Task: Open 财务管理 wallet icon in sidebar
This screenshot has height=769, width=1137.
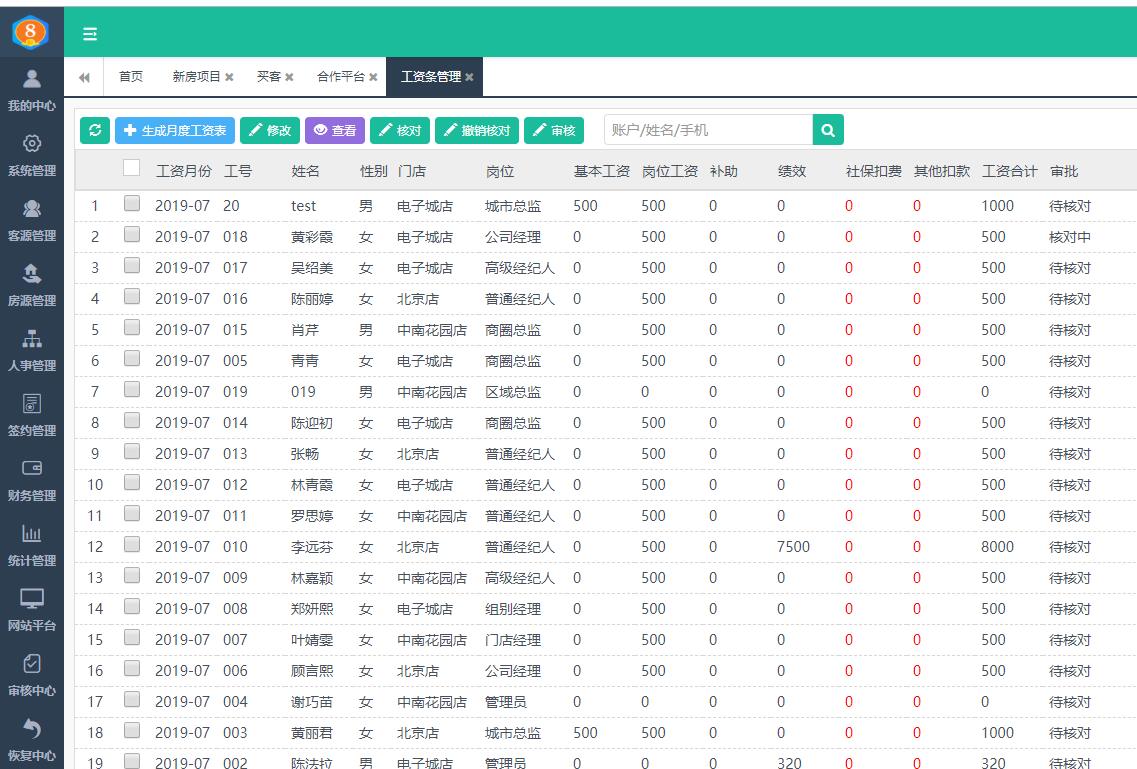Action: [x=32, y=468]
